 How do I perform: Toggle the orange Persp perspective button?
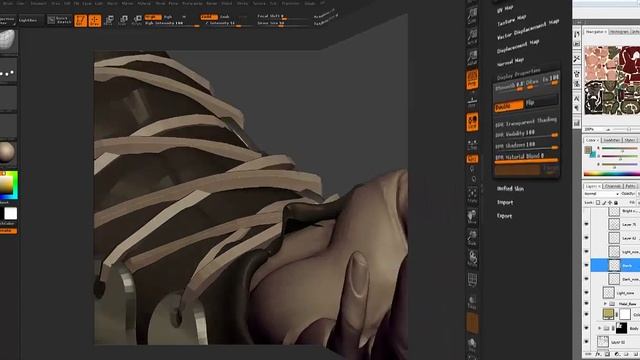(x=472, y=79)
